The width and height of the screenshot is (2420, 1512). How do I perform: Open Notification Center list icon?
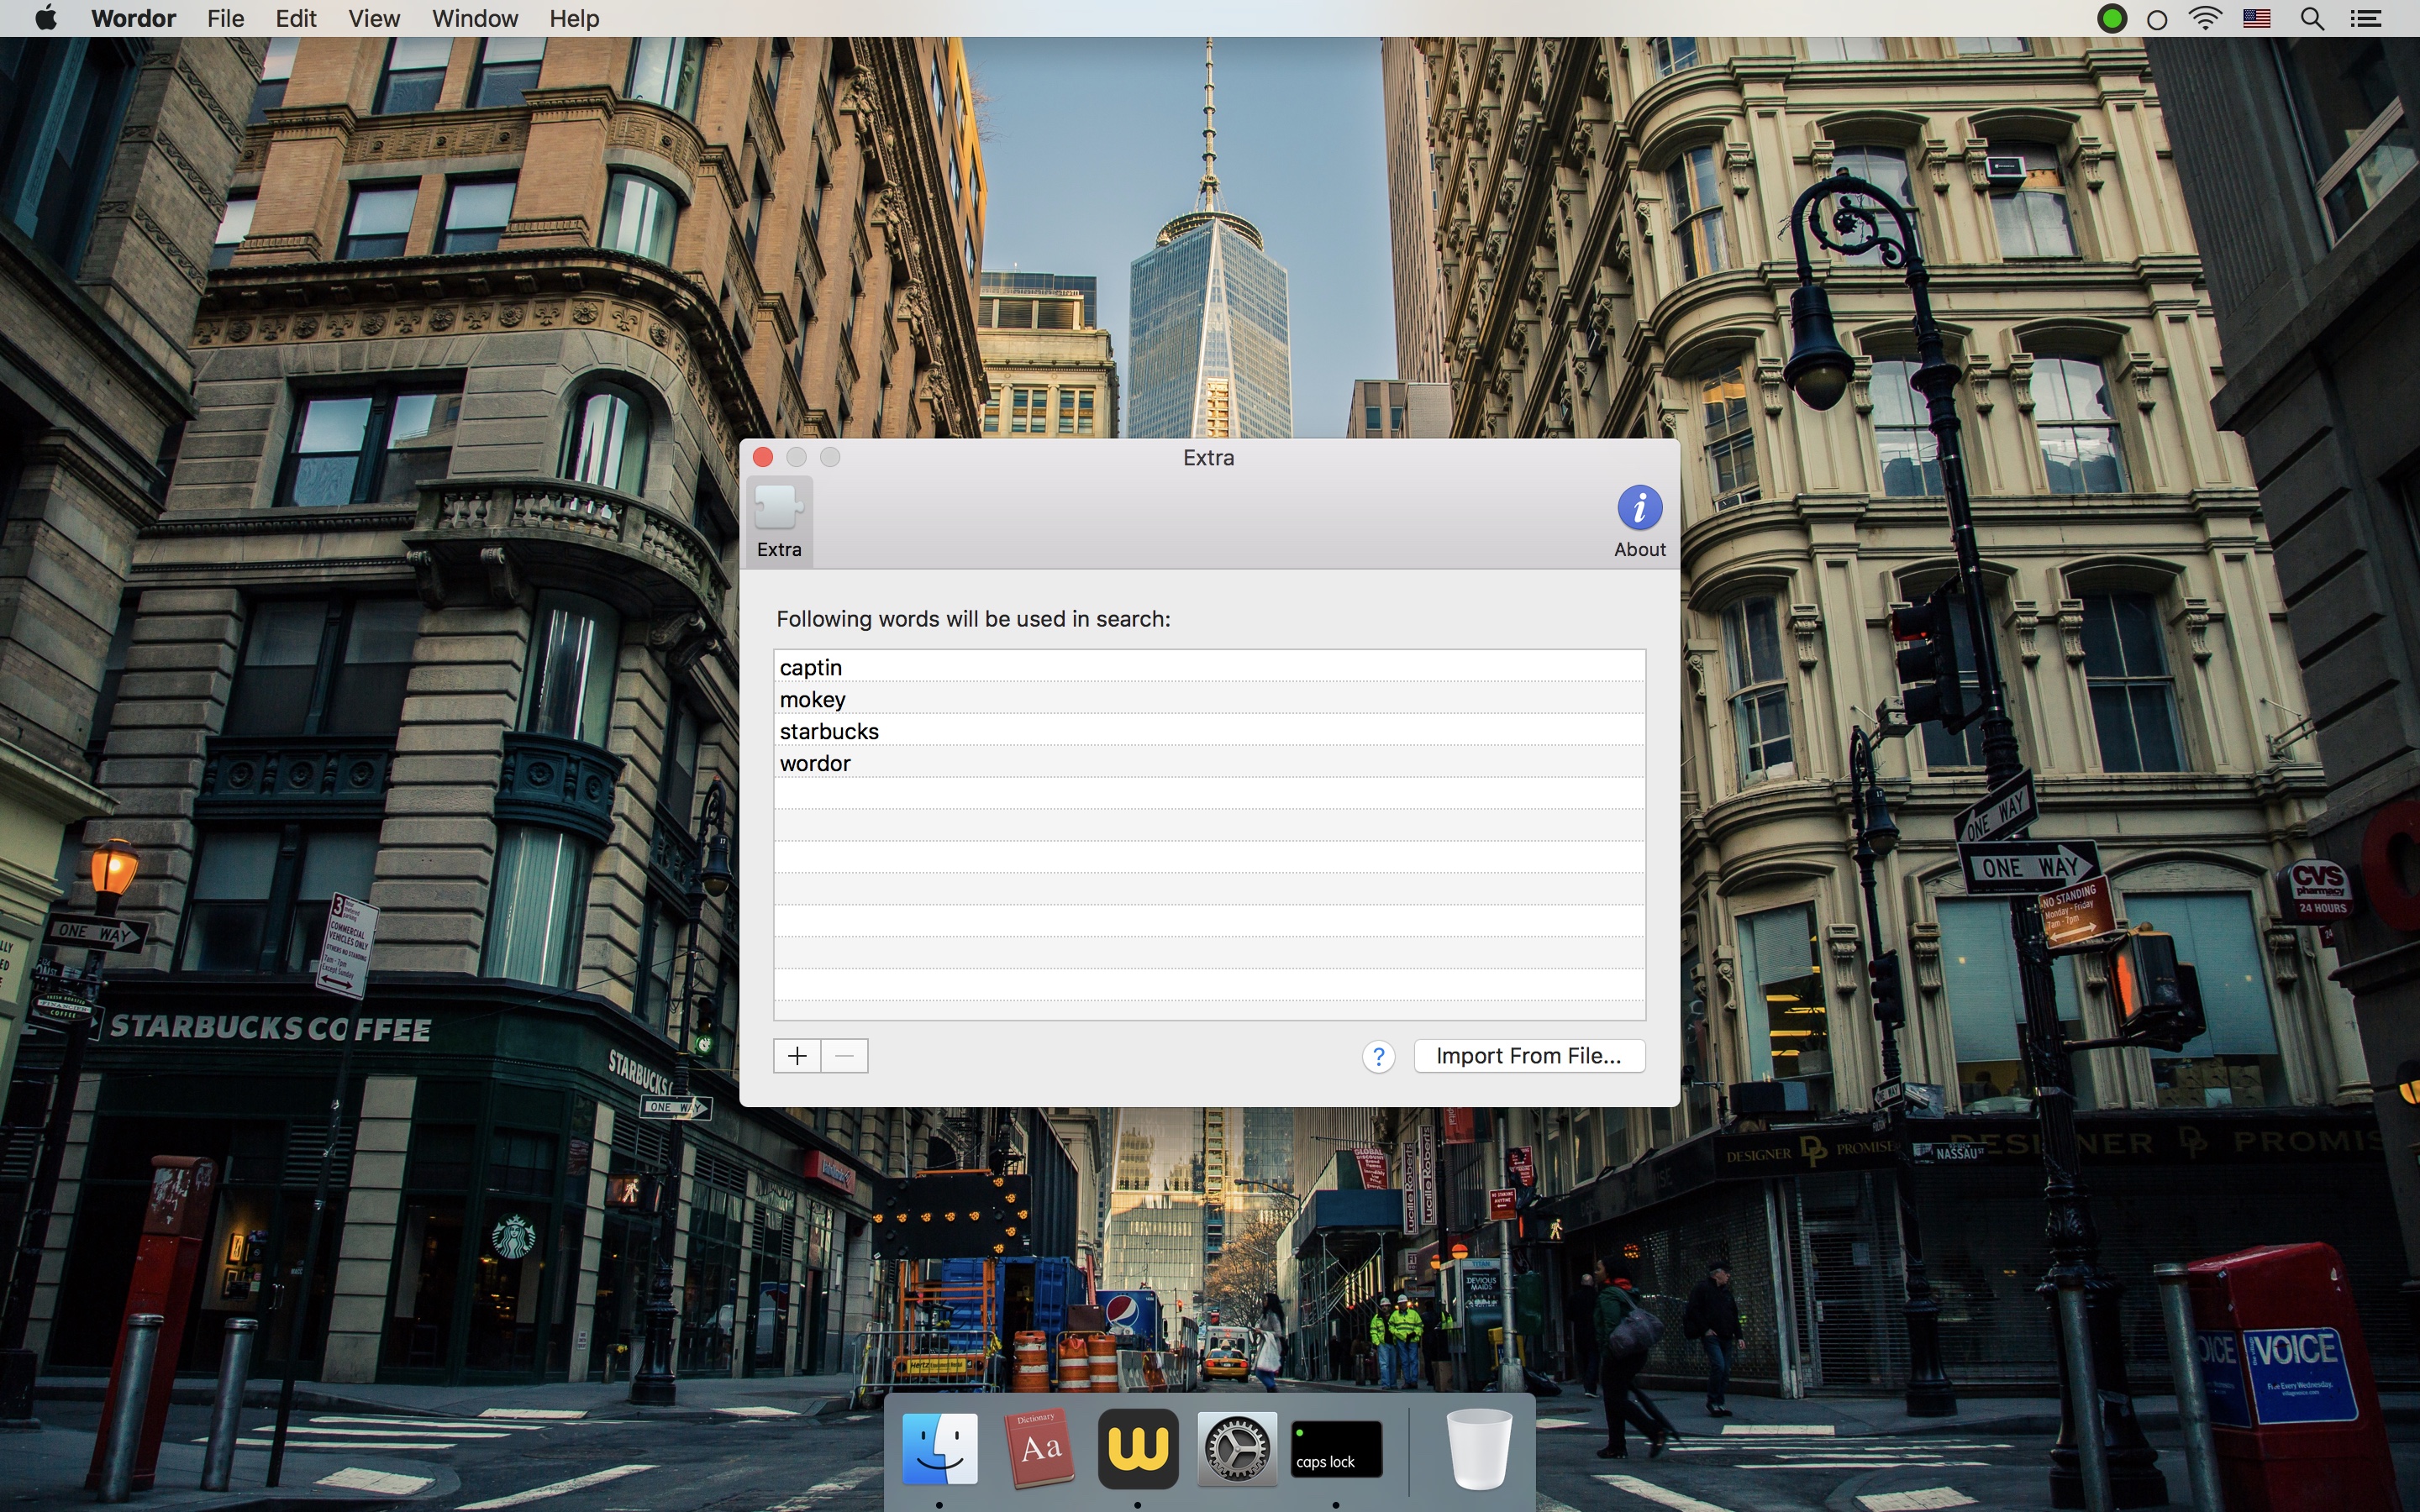(x=2366, y=19)
